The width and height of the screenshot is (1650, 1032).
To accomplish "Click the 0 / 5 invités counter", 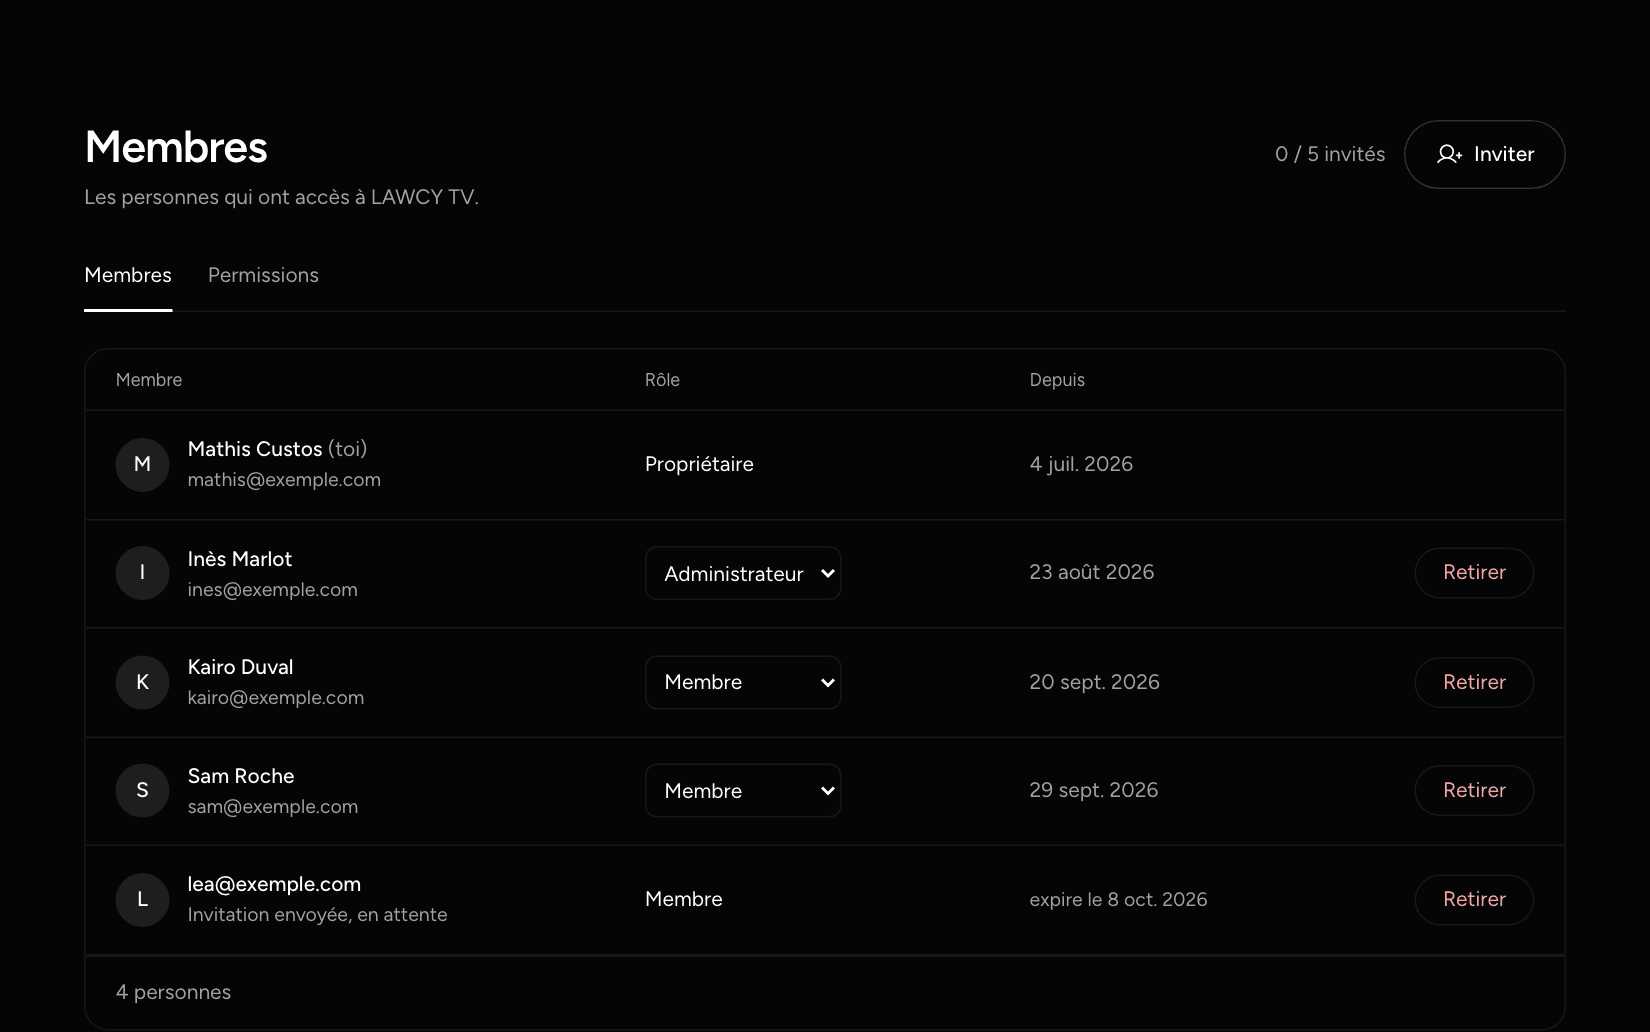I will (1330, 154).
